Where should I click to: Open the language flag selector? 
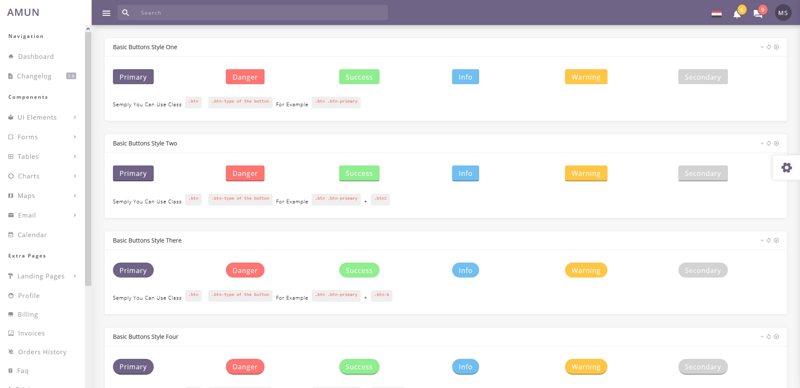[x=716, y=13]
